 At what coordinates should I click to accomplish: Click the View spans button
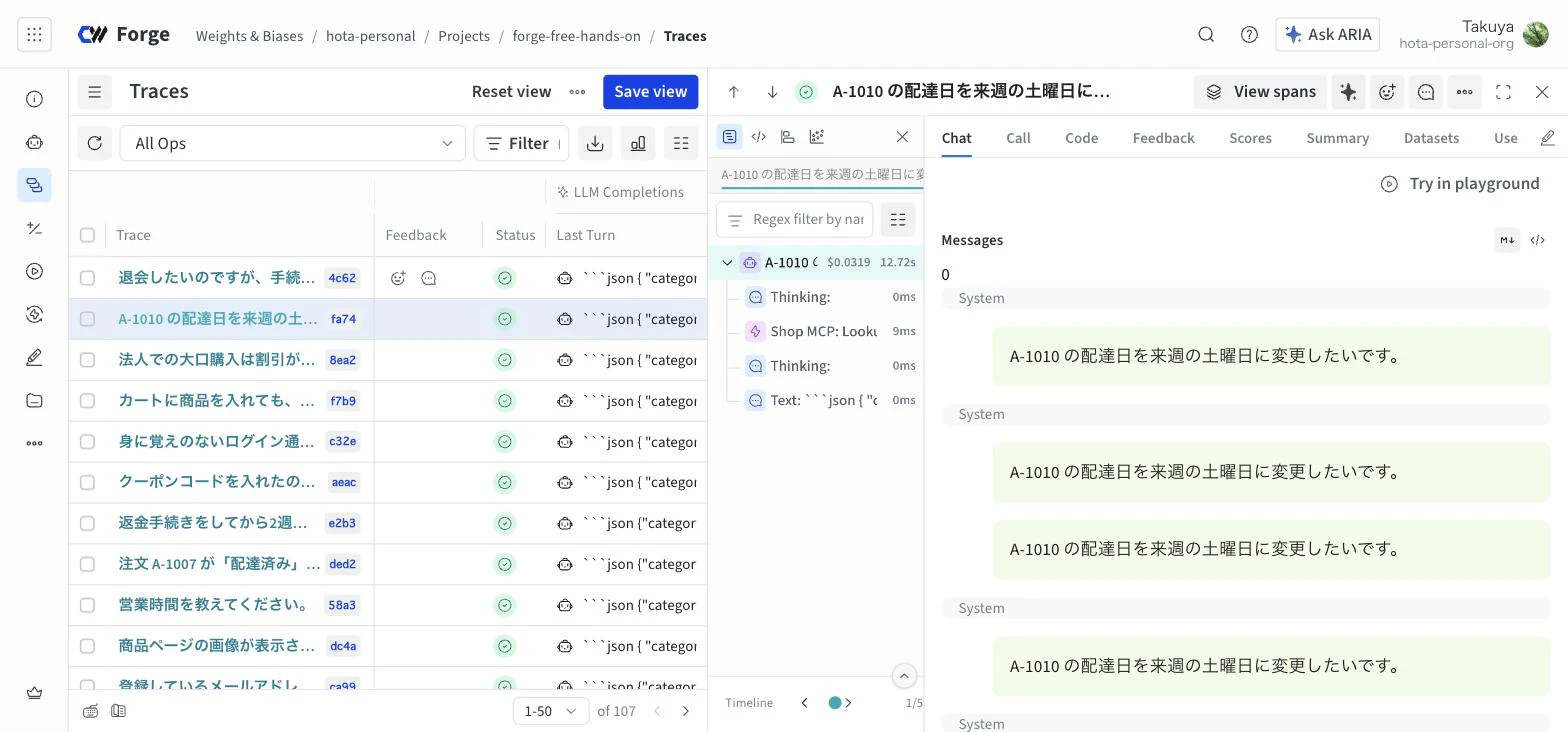tap(1260, 92)
